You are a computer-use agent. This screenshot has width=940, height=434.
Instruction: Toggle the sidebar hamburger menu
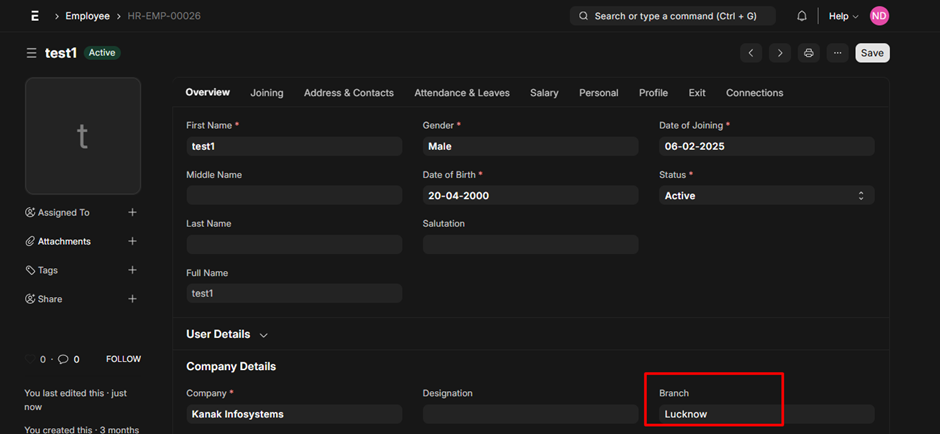point(31,53)
